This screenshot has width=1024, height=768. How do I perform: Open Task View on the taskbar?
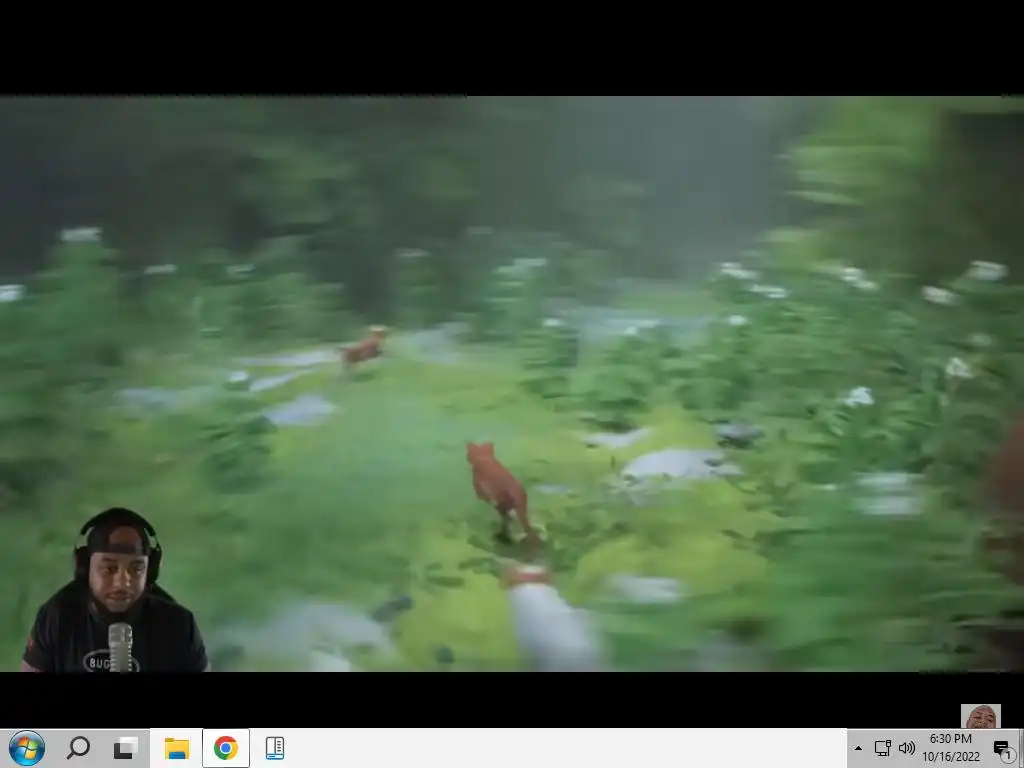(125, 748)
